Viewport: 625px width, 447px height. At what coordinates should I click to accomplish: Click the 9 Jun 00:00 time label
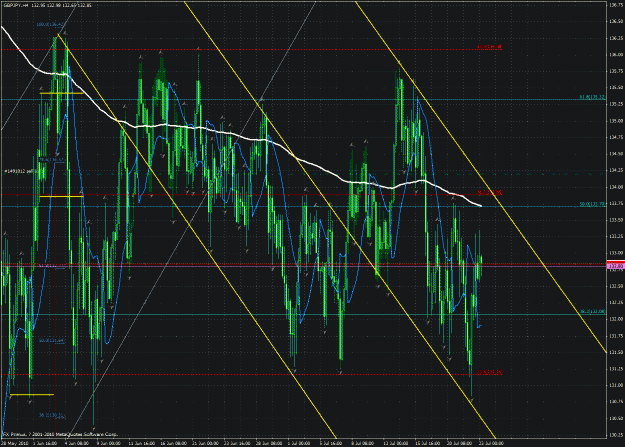pyautogui.click(x=109, y=443)
